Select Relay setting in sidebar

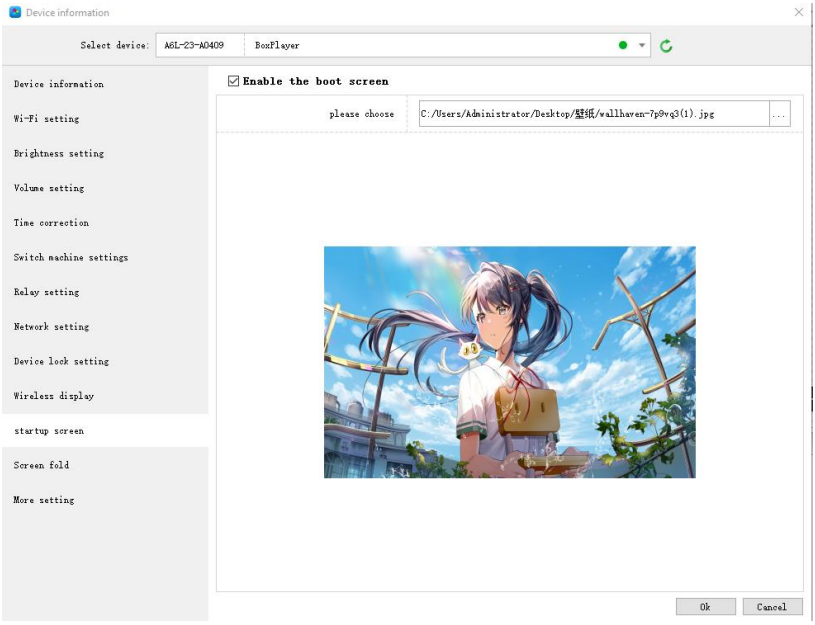pyautogui.click(x=105, y=292)
